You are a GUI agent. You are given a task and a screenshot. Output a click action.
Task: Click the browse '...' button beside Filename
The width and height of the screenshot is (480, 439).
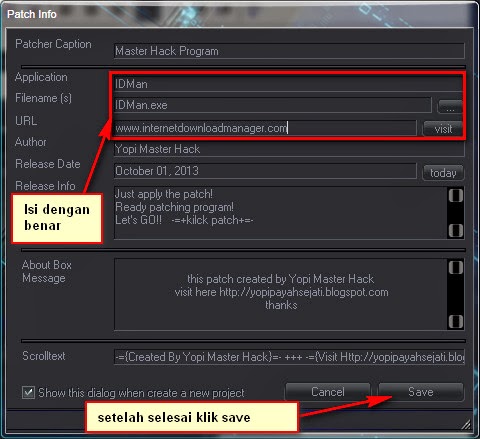(450, 107)
